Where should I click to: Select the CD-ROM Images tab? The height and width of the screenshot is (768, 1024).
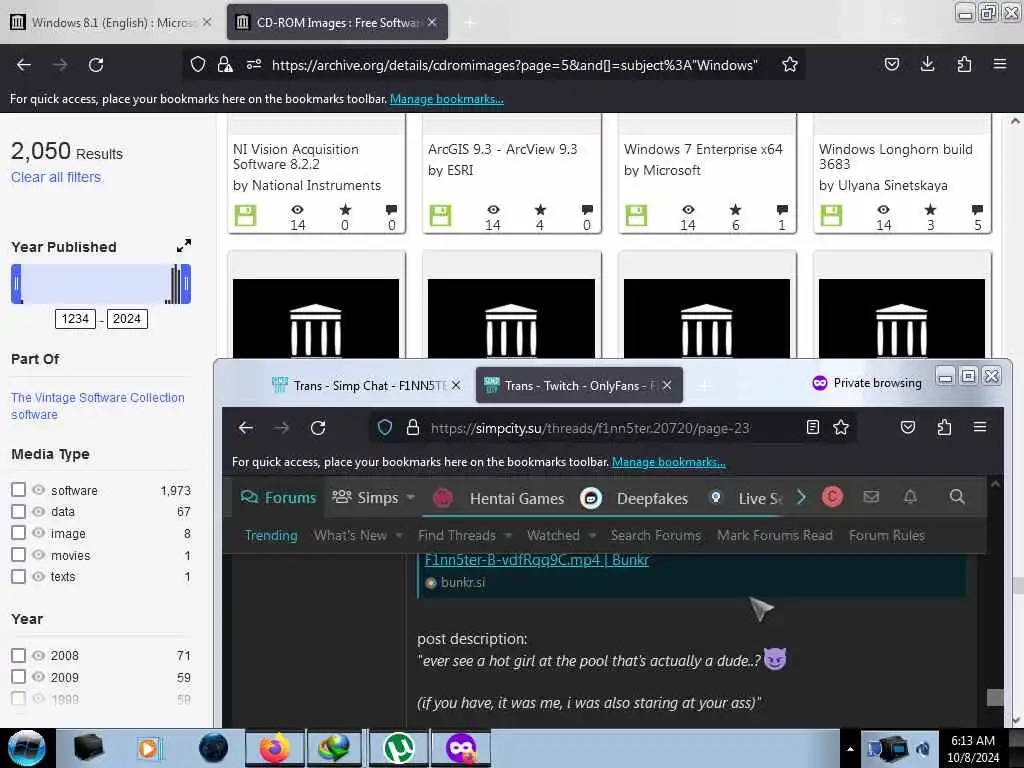[x=337, y=22]
